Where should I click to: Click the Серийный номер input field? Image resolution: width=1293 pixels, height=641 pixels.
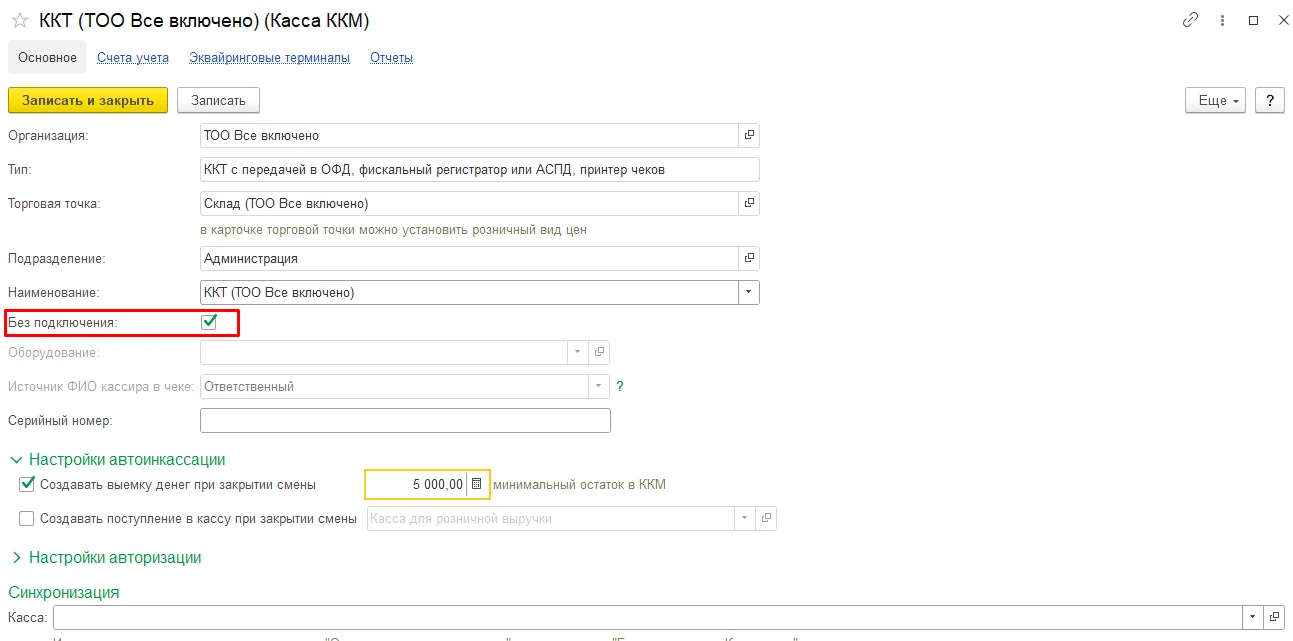pyautogui.click(x=405, y=420)
